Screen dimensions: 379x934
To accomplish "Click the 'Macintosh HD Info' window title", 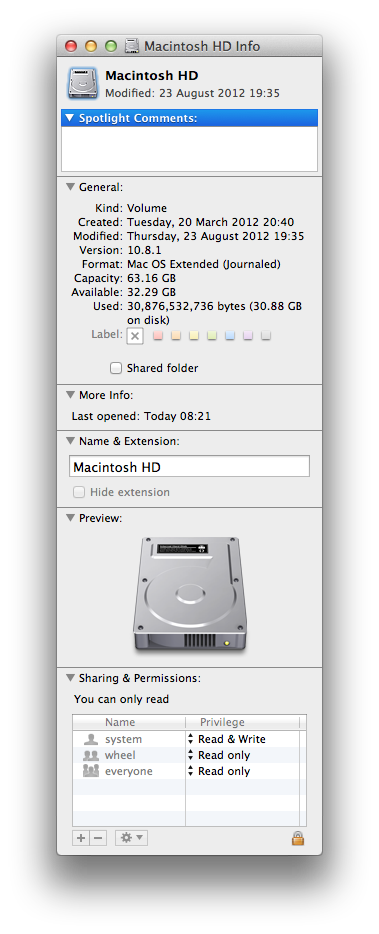I will (x=202, y=46).
